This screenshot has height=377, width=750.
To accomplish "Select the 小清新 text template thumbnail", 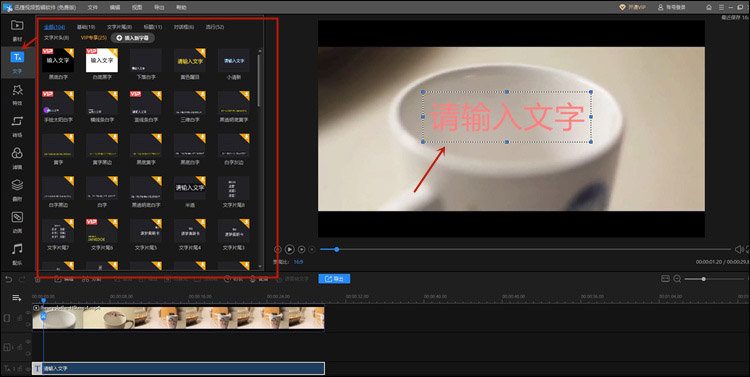I will tap(234, 60).
